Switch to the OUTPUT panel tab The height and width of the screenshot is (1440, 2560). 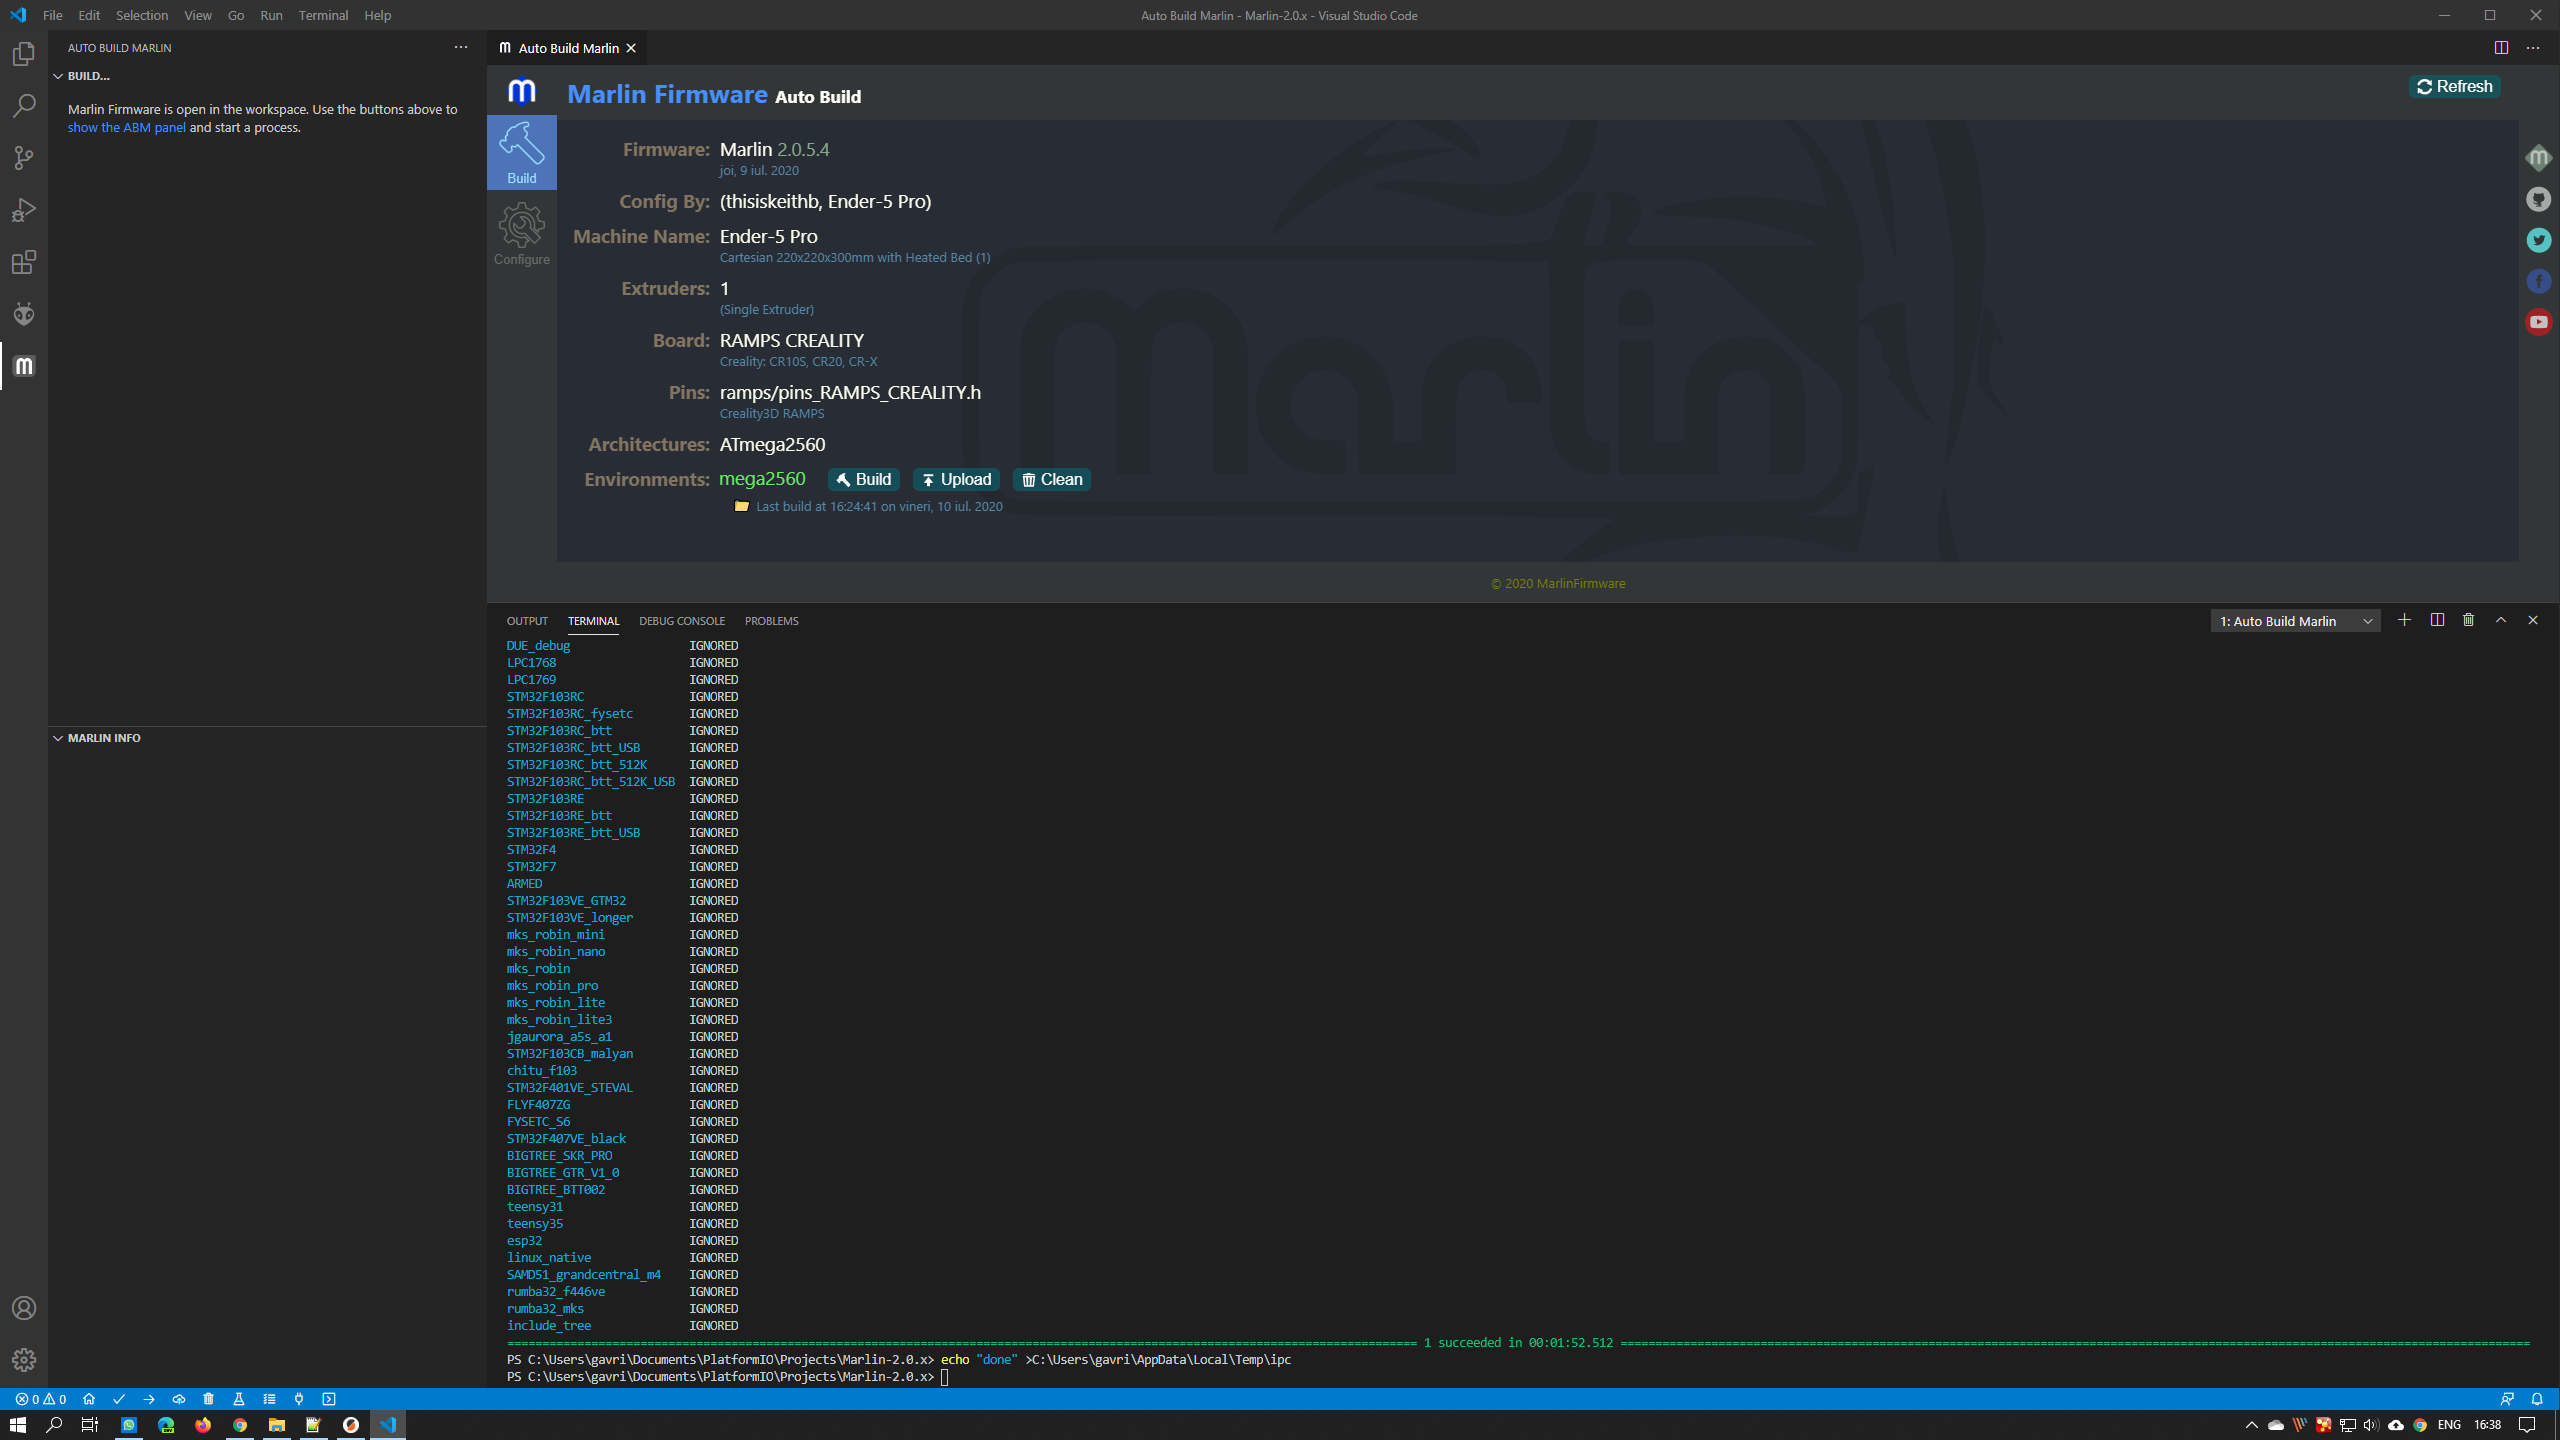click(527, 621)
